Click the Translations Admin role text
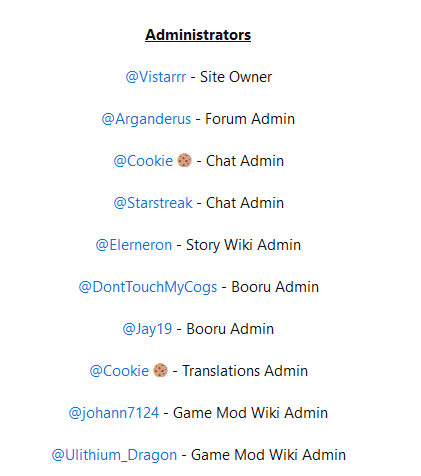The width and height of the screenshot is (421, 476). point(245,371)
